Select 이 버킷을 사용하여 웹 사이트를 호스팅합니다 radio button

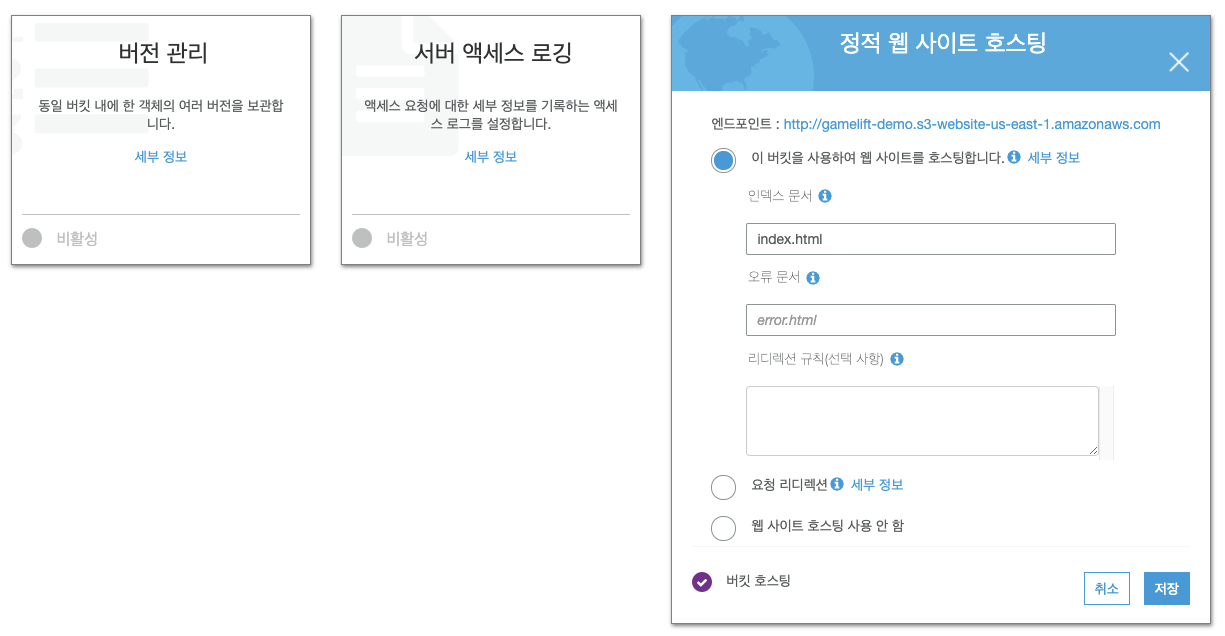(x=723, y=160)
